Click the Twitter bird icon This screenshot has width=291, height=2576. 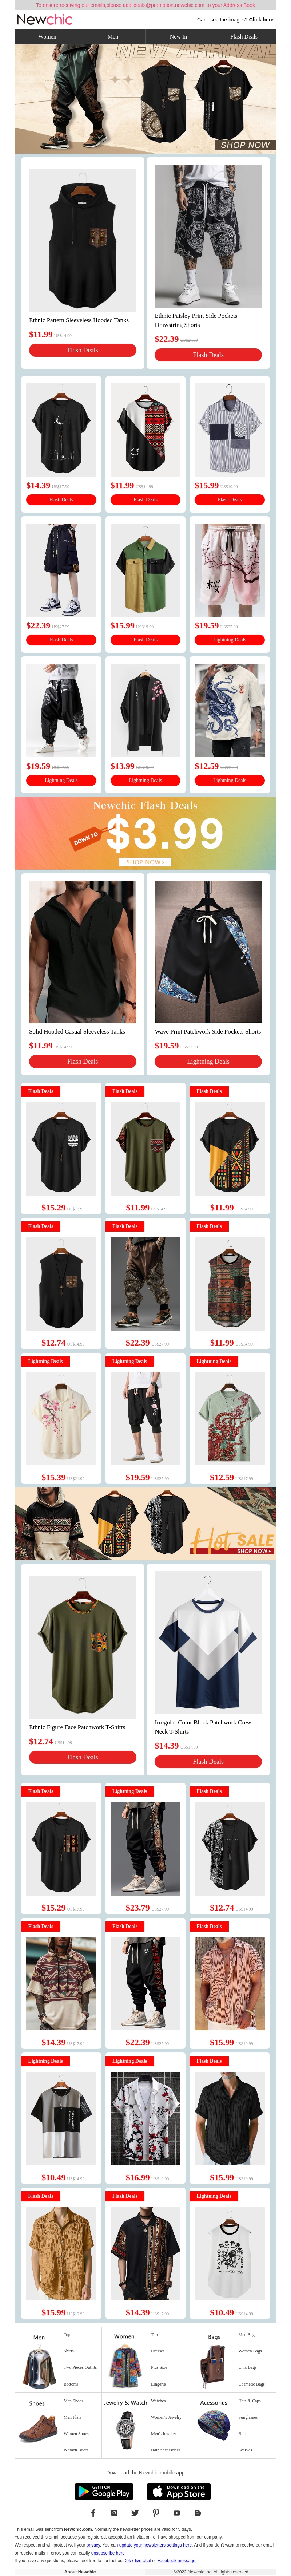[135, 2513]
